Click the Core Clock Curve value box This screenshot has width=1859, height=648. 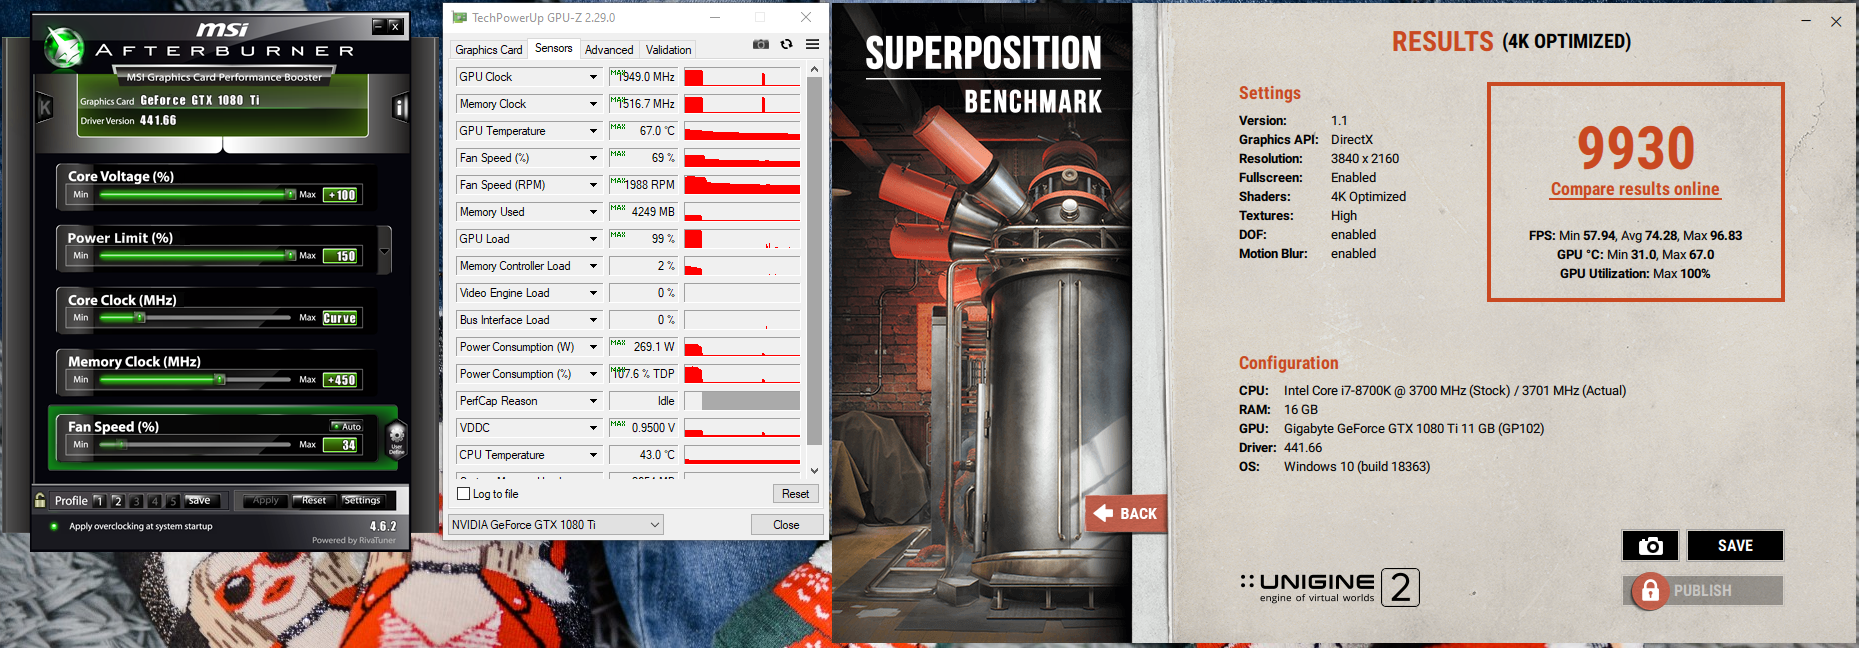pyautogui.click(x=340, y=318)
